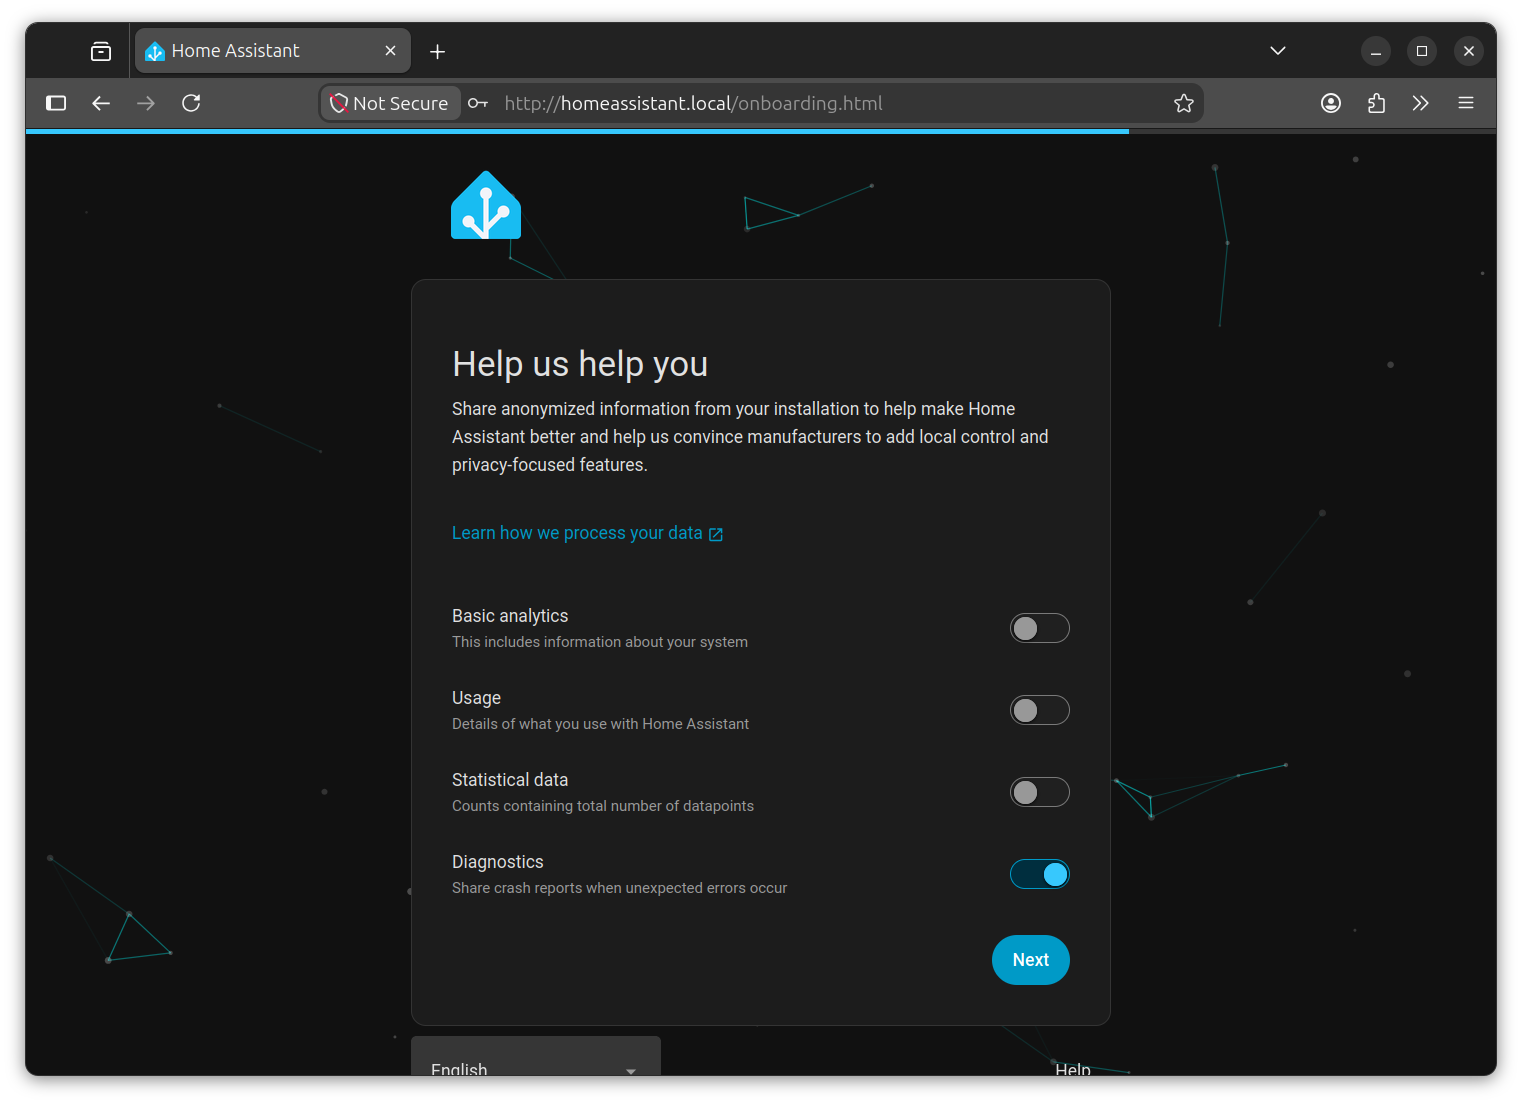Open a new browser tab

[437, 51]
